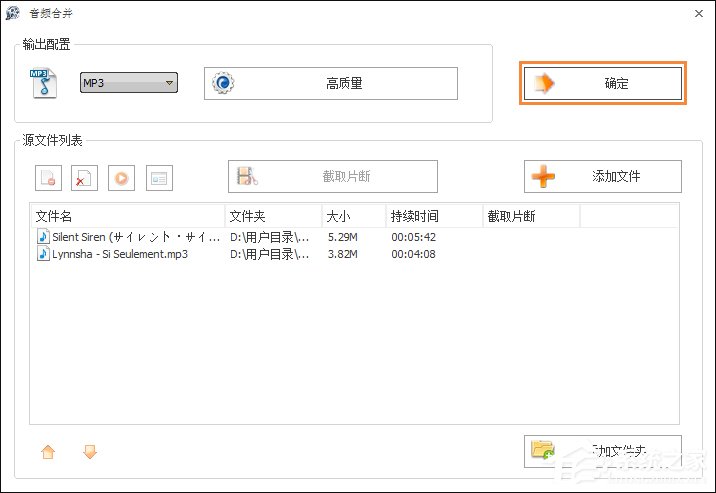Viewport: 716px width, 493px height.
Task: Click the clear file list icon
Action: point(85,178)
